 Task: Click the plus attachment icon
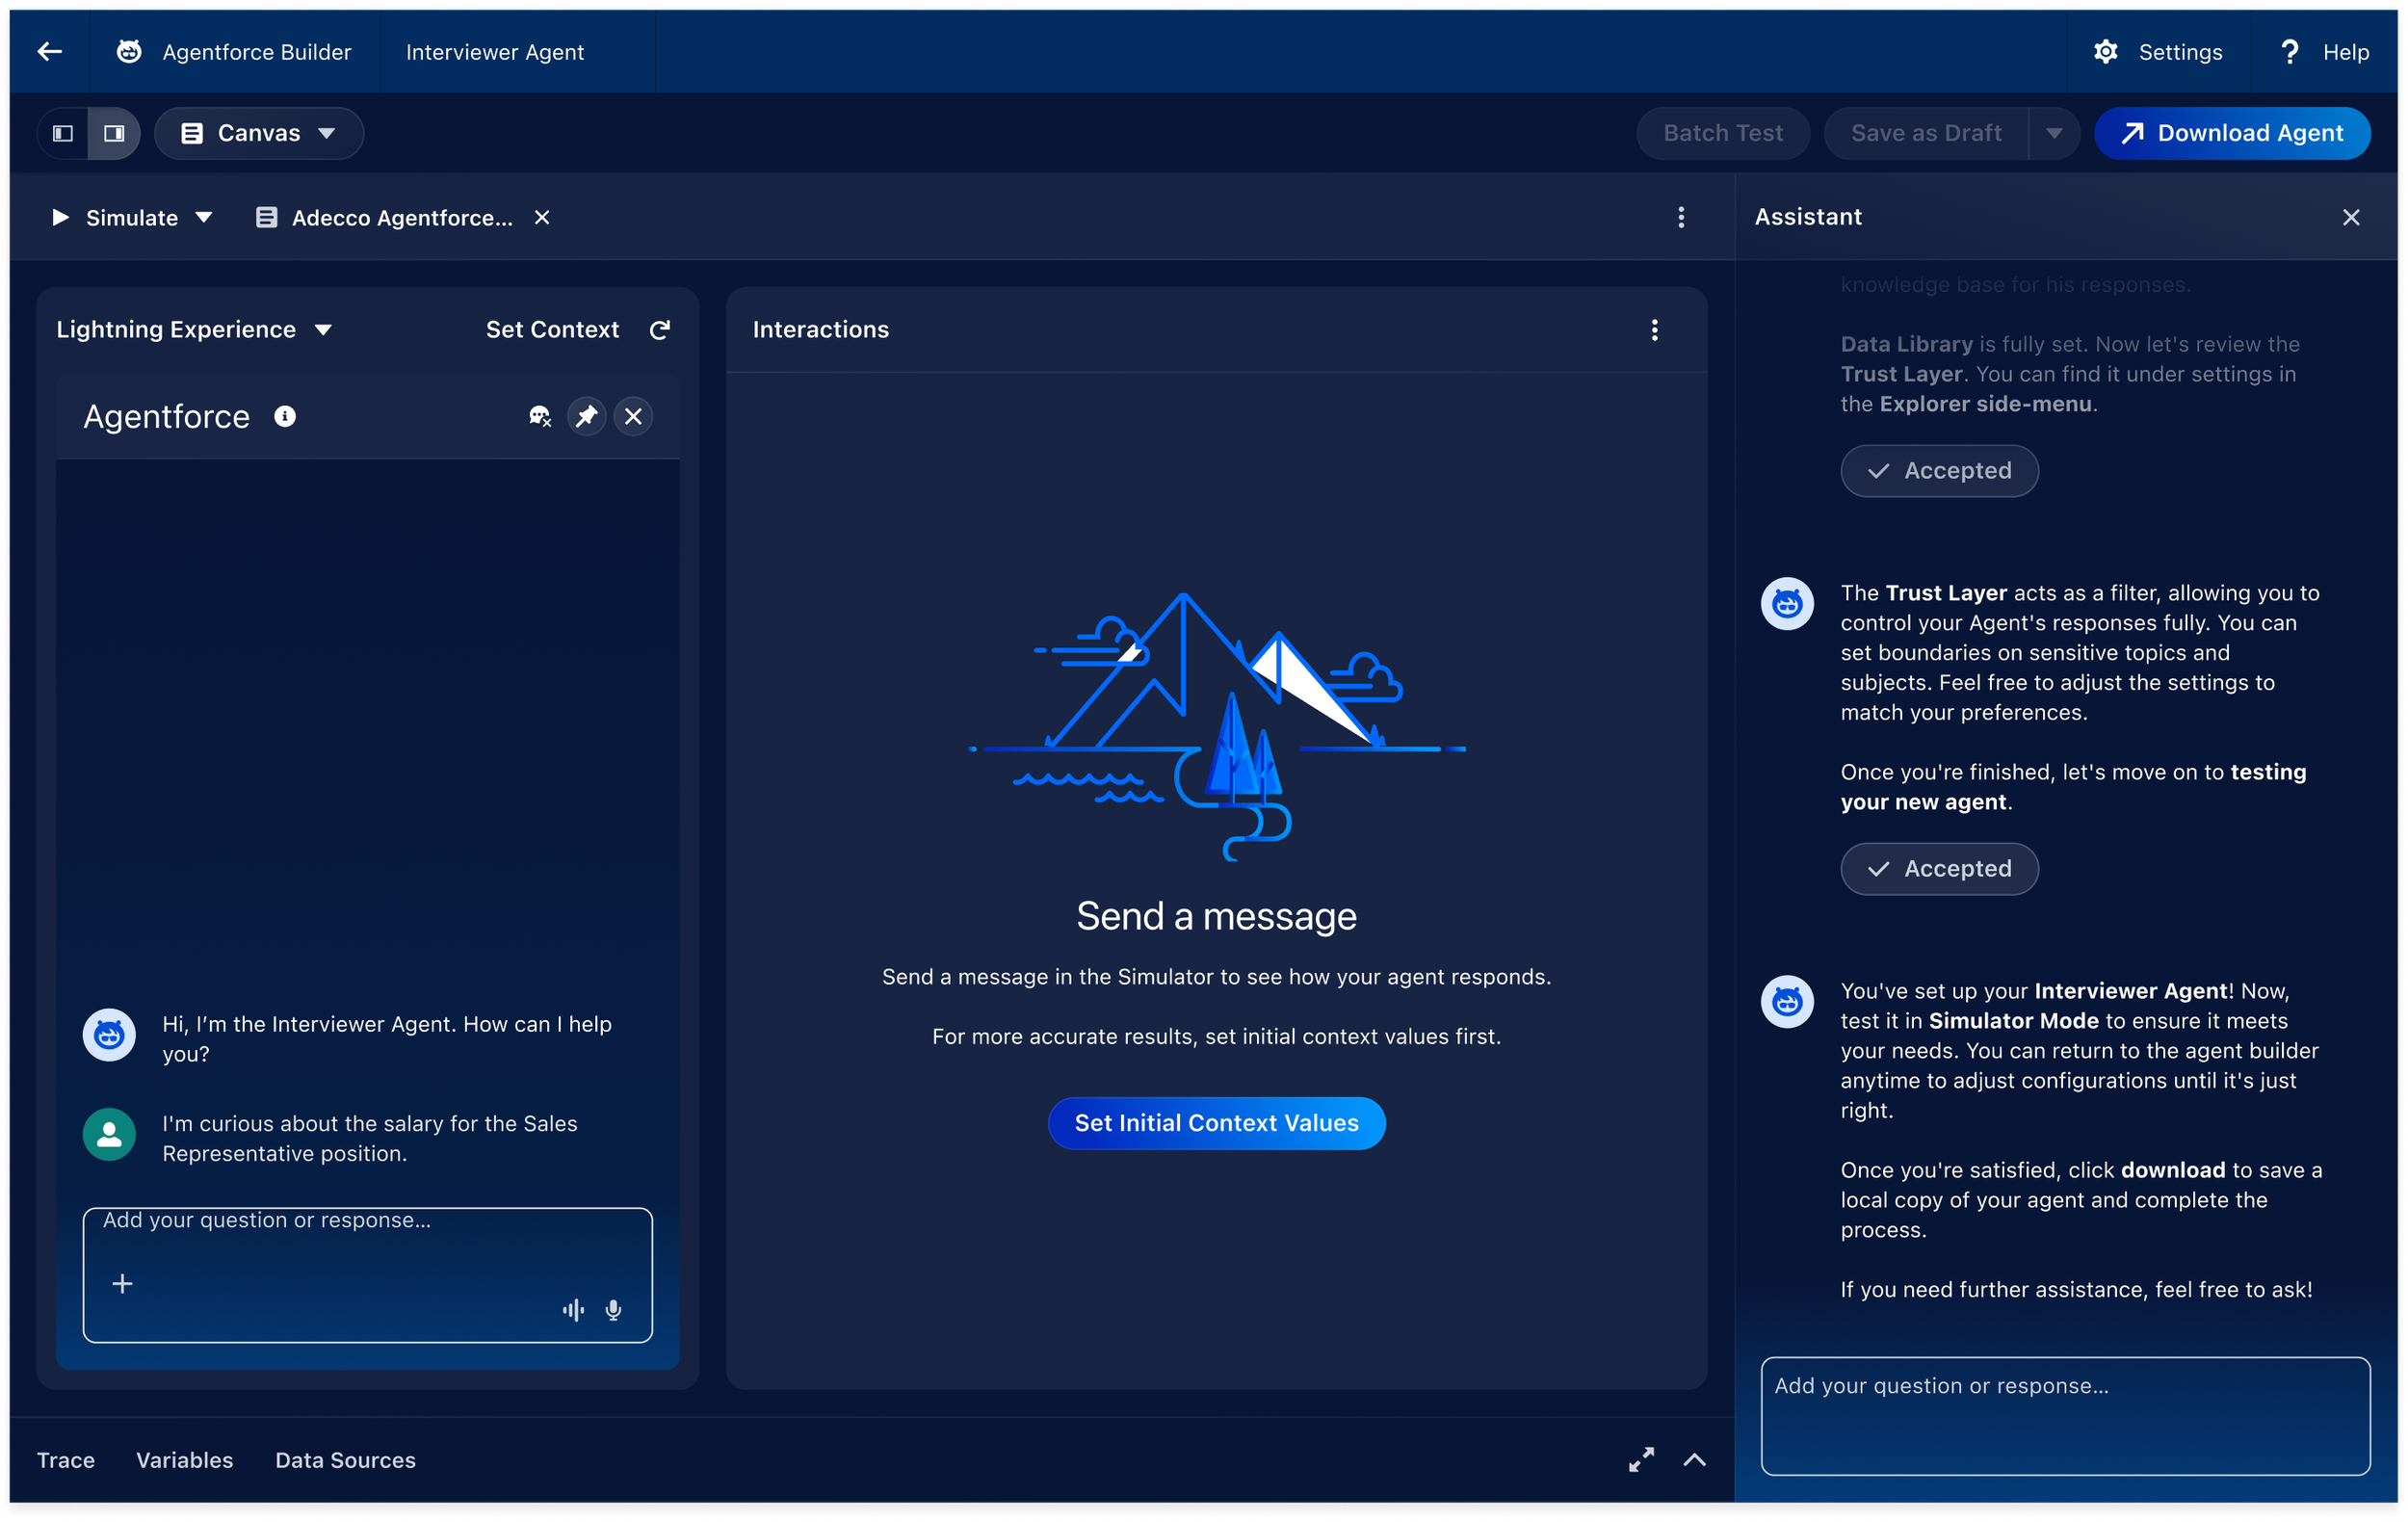122,1283
